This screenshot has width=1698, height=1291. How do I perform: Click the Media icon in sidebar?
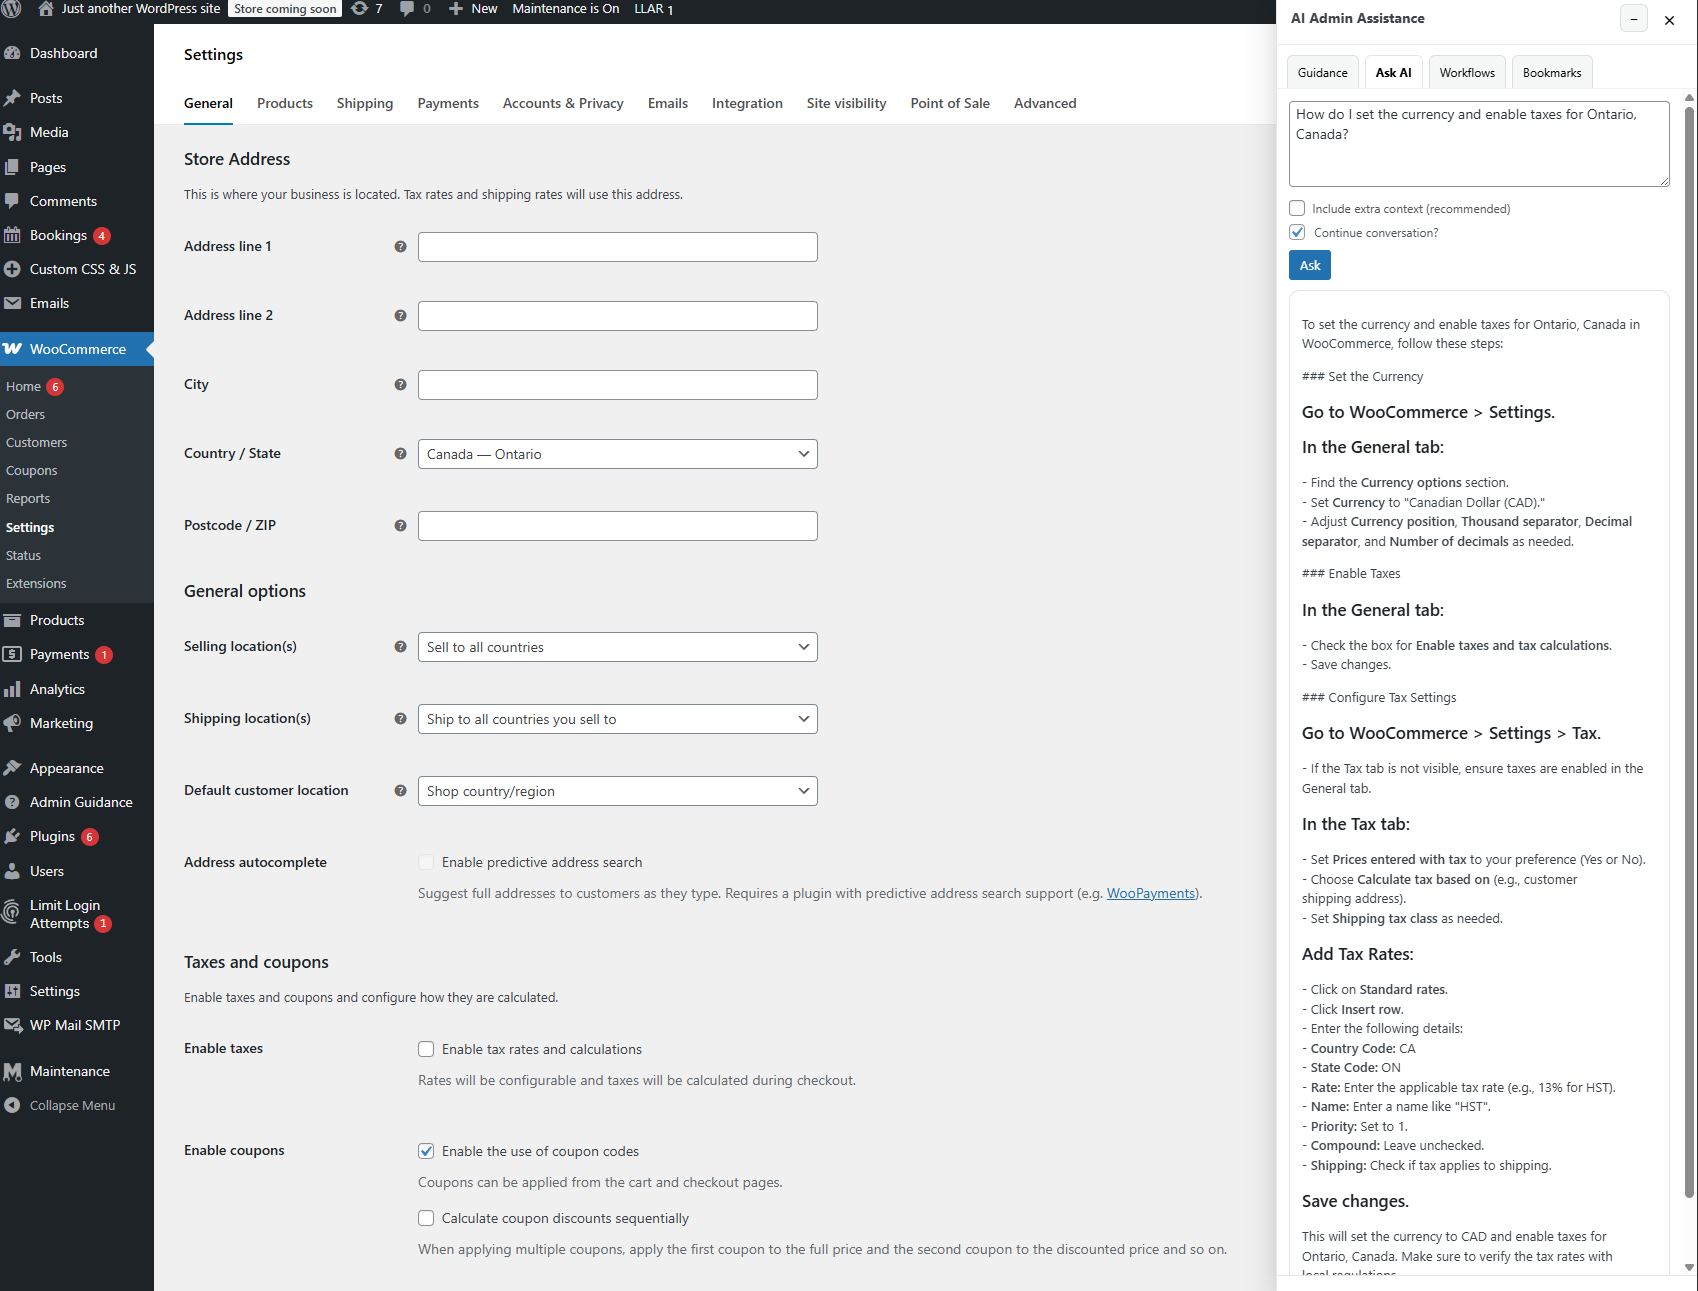tap(12, 132)
